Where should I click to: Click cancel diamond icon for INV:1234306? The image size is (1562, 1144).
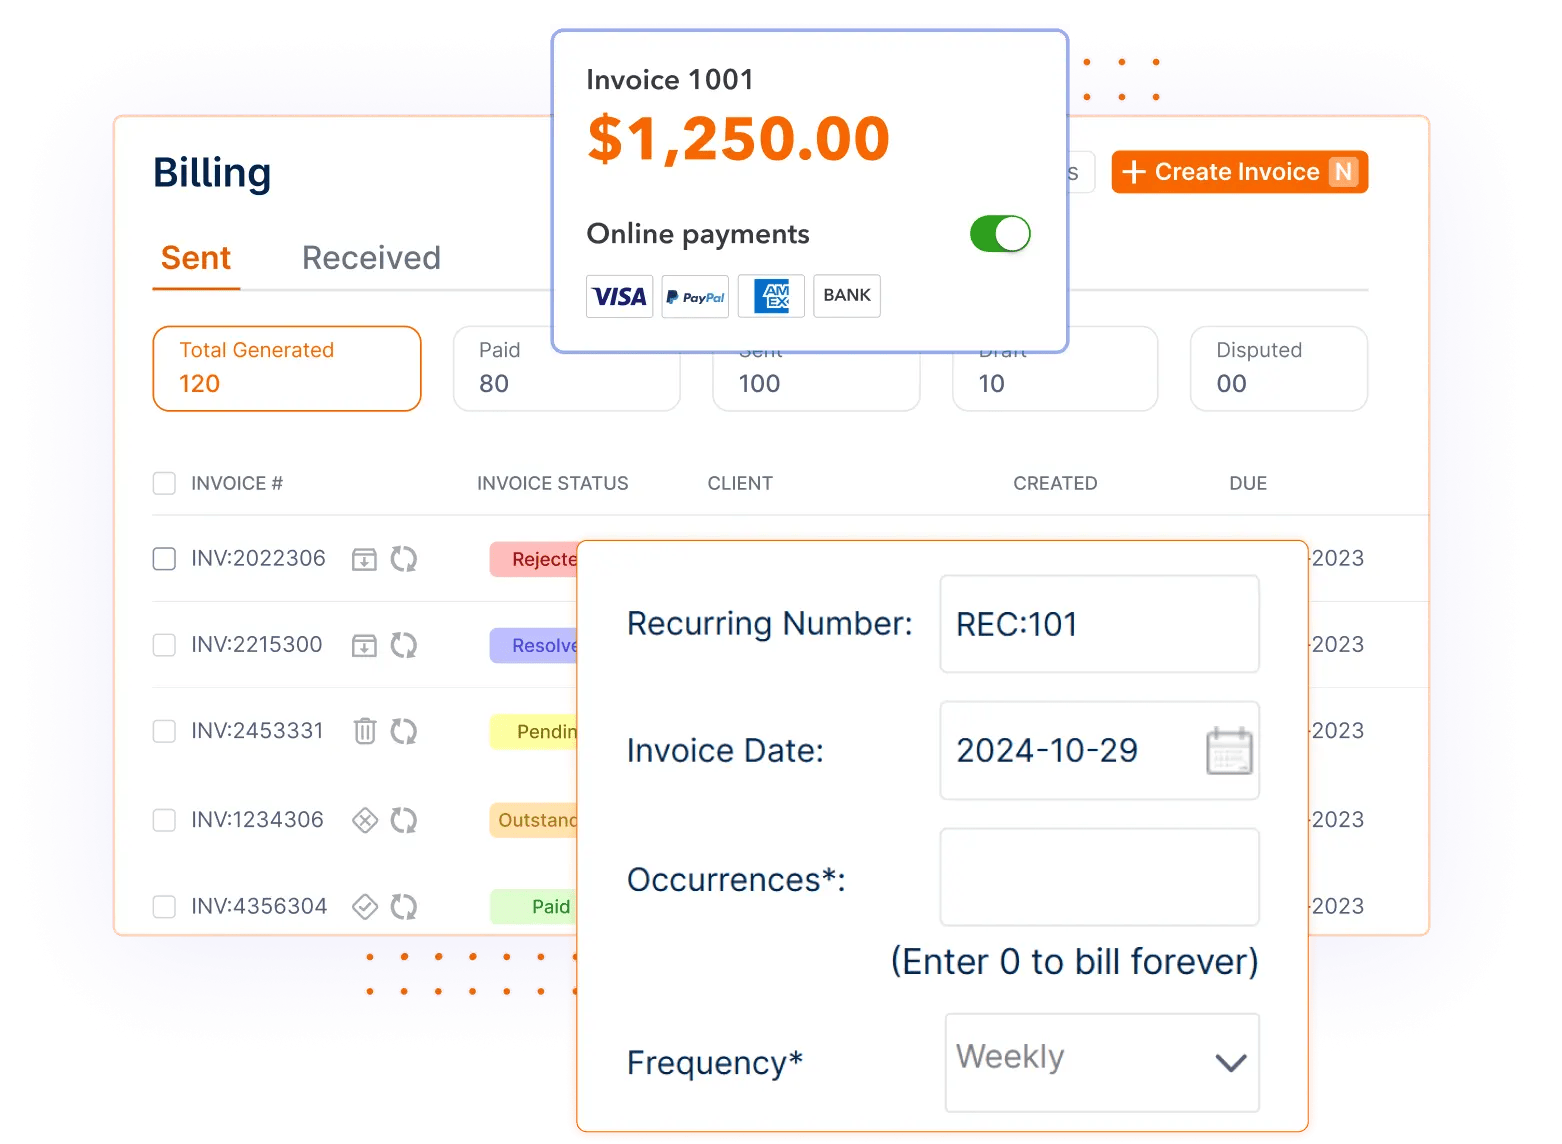(x=365, y=820)
